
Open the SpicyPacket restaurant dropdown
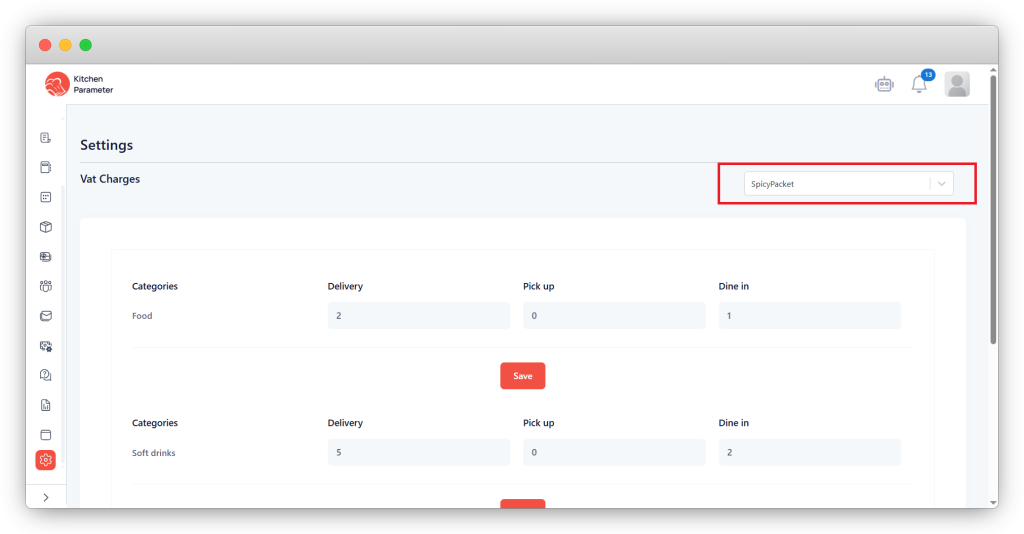coord(835,184)
